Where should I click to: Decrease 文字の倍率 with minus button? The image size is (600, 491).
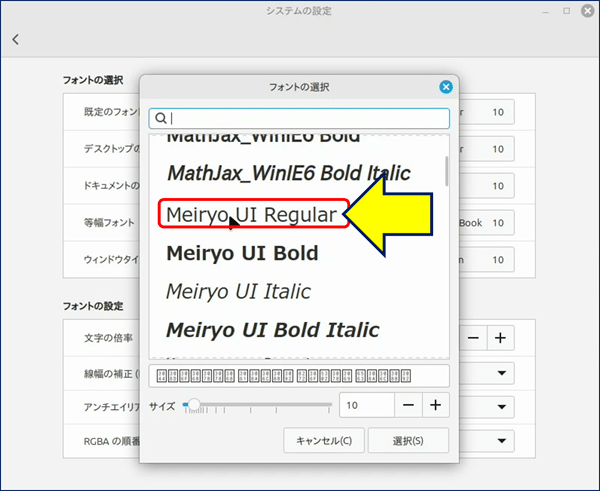pyautogui.click(x=473, y=338)
